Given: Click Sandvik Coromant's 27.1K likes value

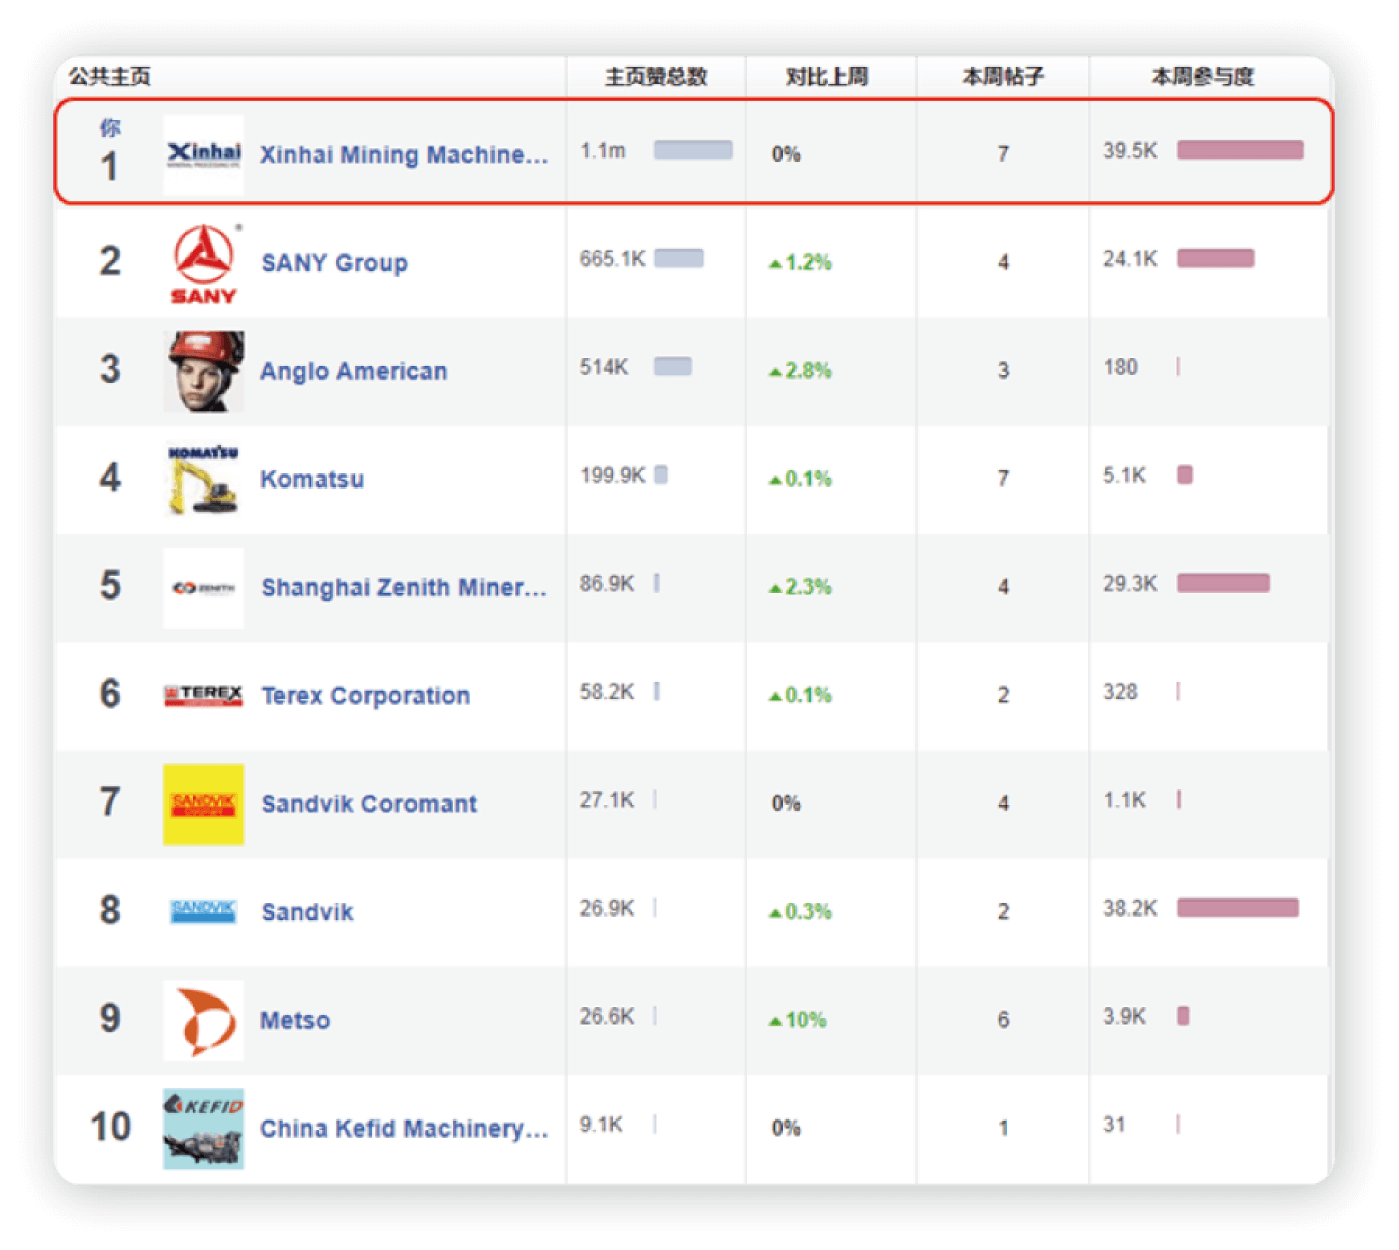Looking at the screenshot, I should point(607,800).
